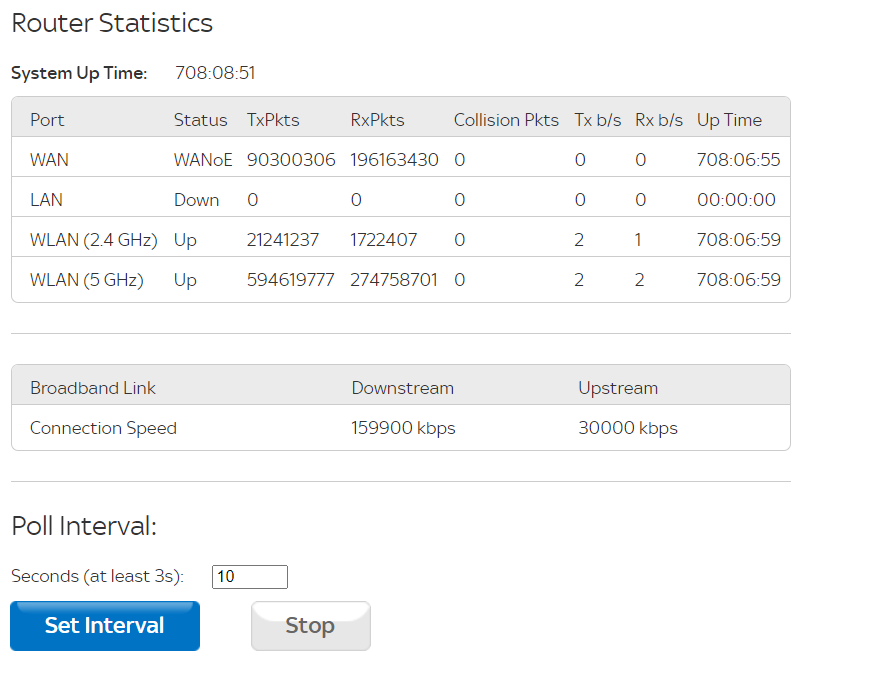This screenshot has height=675, width=880.
Task: Click the Poll Interval heading
Action: [x=84, y=526]
